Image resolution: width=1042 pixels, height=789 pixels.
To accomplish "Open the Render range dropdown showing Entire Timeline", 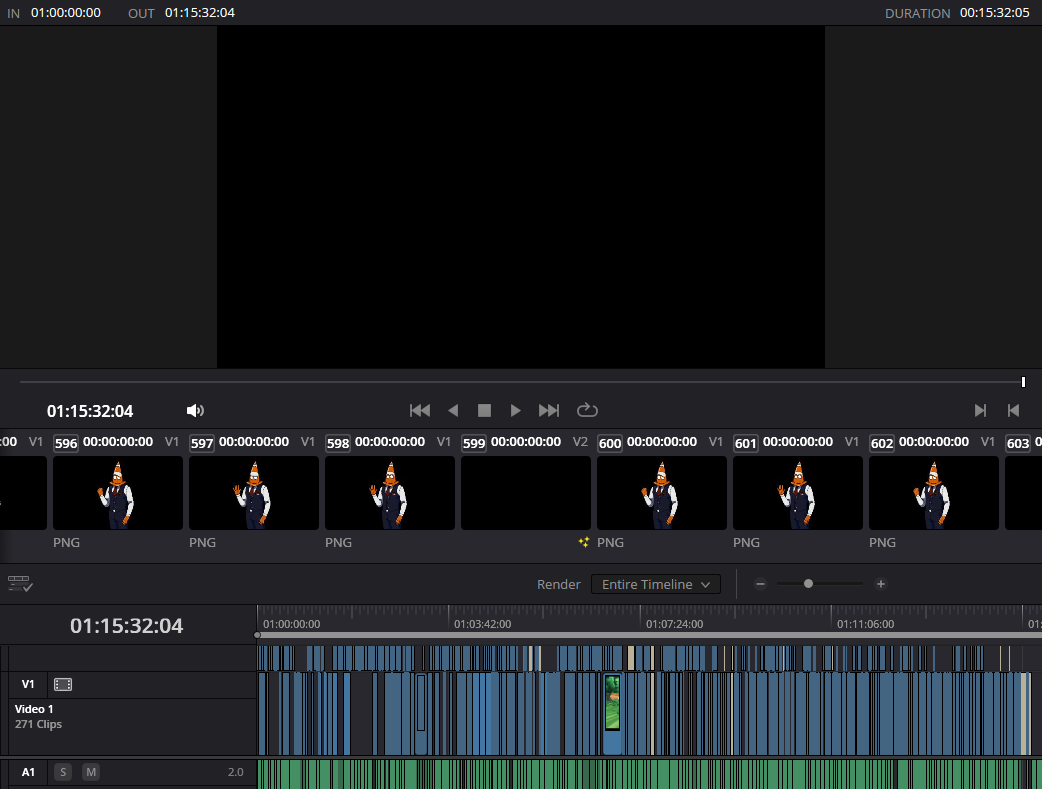I will pyautogui.click(x=655, y=584).
